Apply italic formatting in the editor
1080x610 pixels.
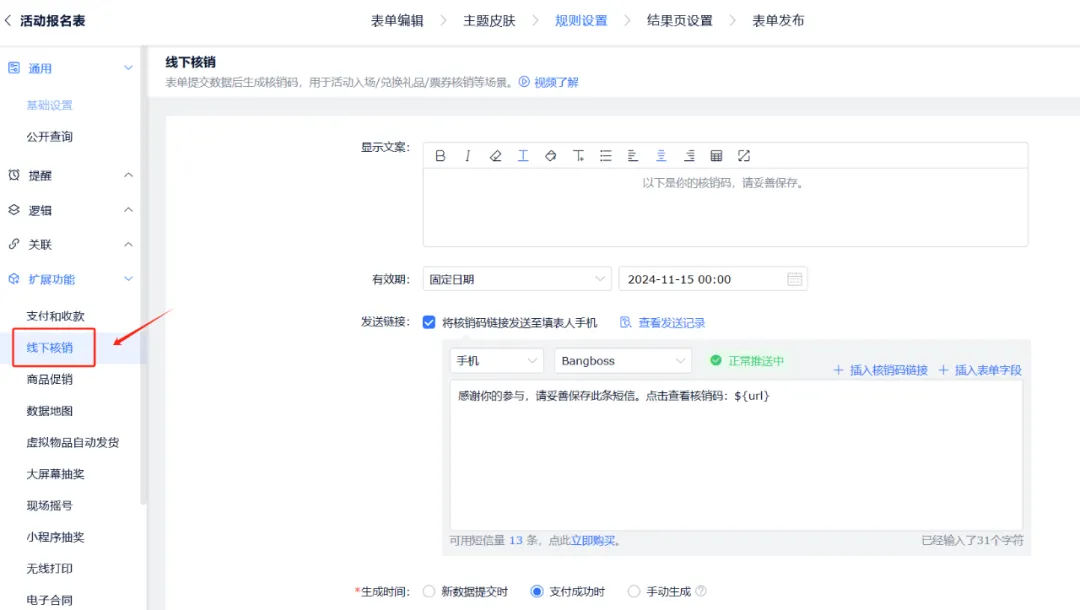(x=467, y=156)
